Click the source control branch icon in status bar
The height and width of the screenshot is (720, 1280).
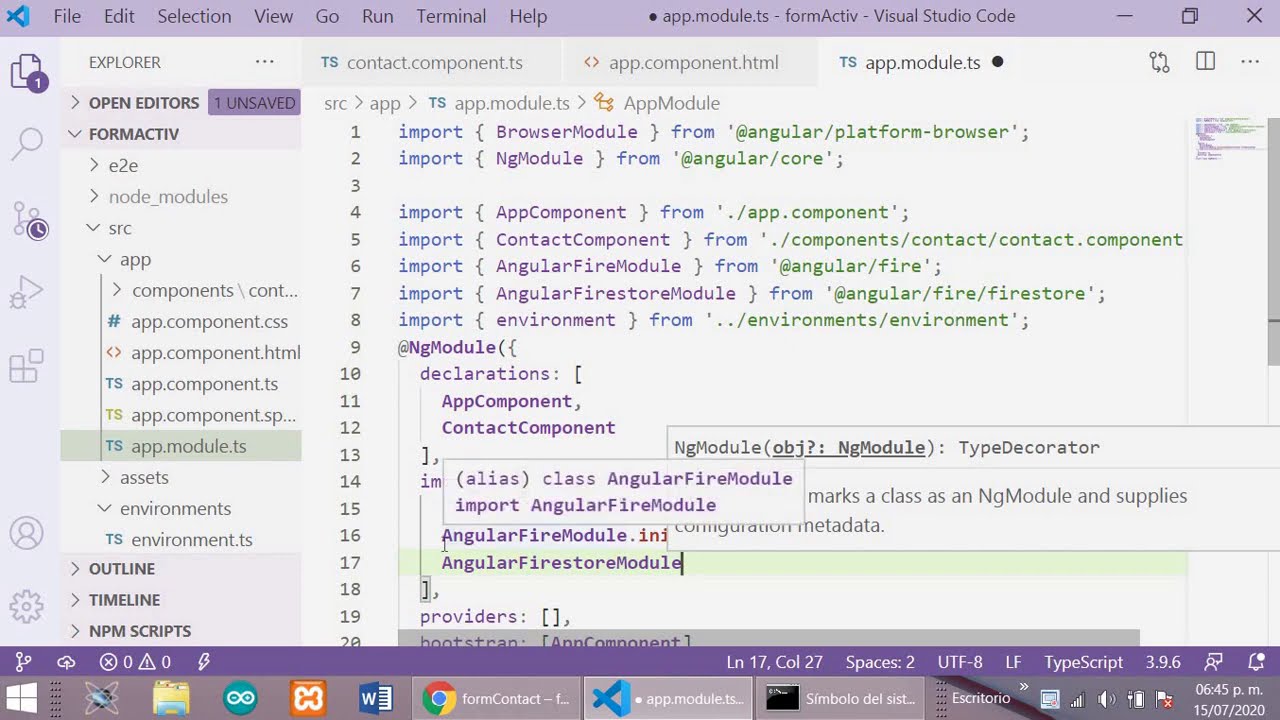click(23, 662)
